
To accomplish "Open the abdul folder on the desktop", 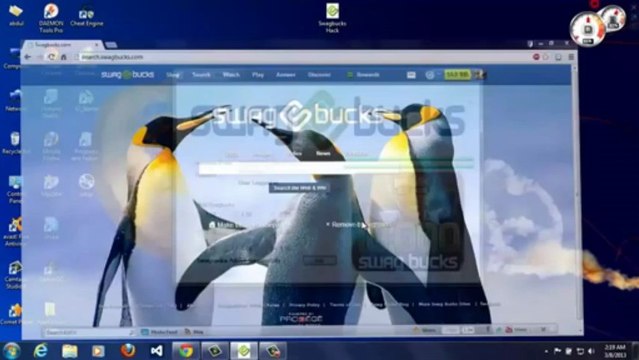I will [16, 15].
